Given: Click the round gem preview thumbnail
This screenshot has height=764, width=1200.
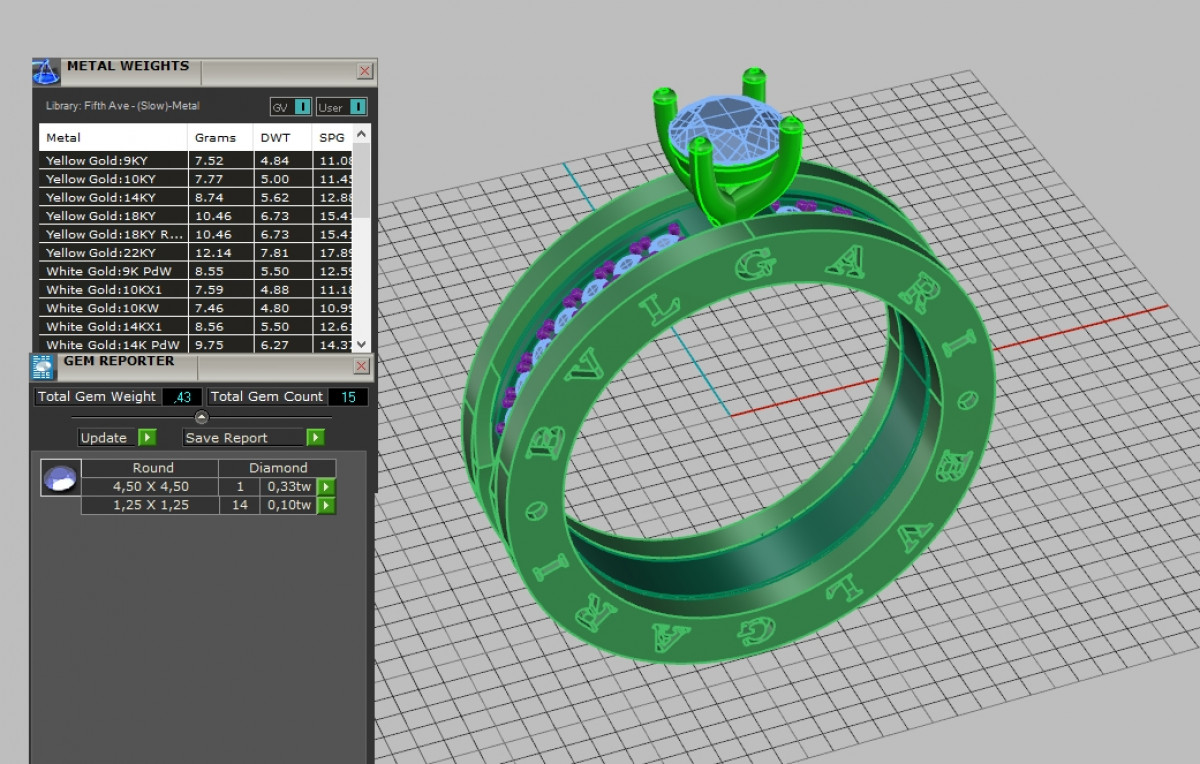Looking at the screenshot, I should (x=60, y=478).
